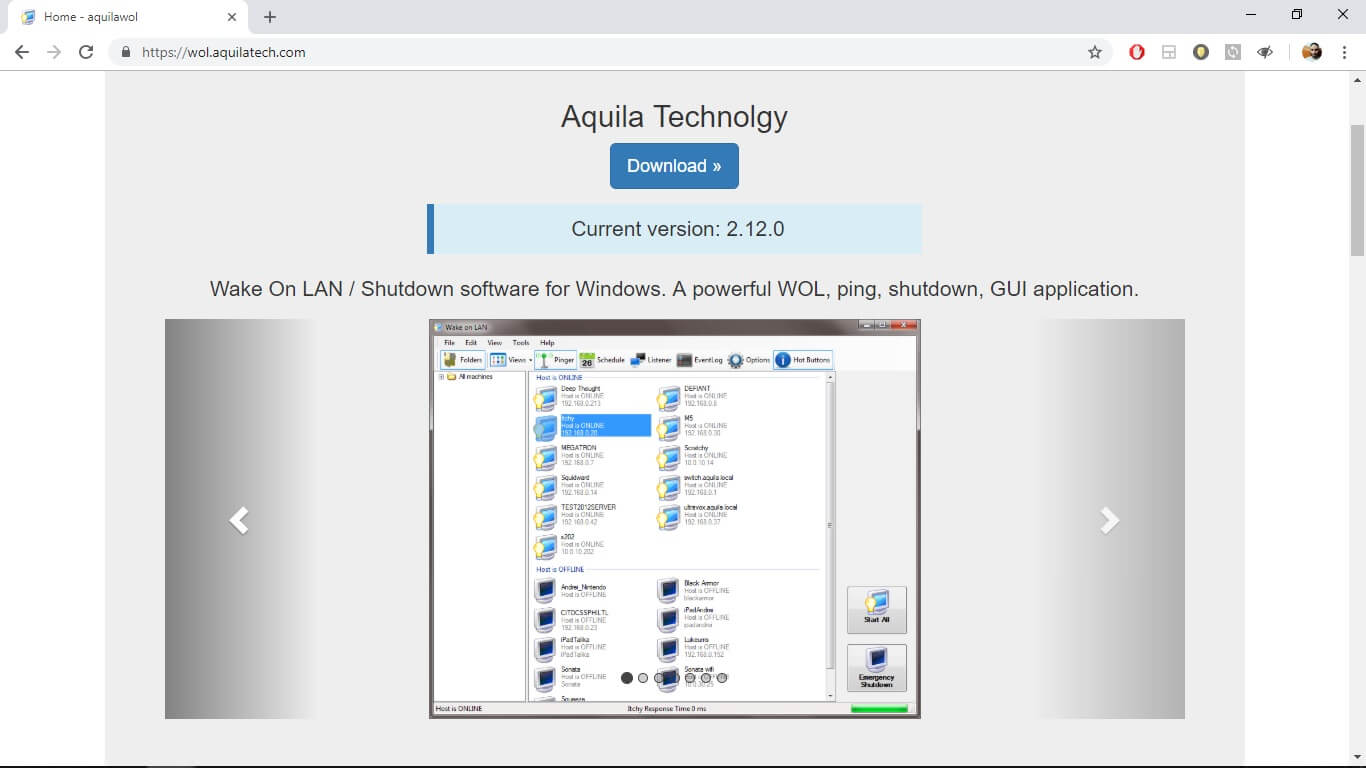The image size is (1366, 768).
Task: Click the scrollbar up arrow
Action: coord(1358,79)
